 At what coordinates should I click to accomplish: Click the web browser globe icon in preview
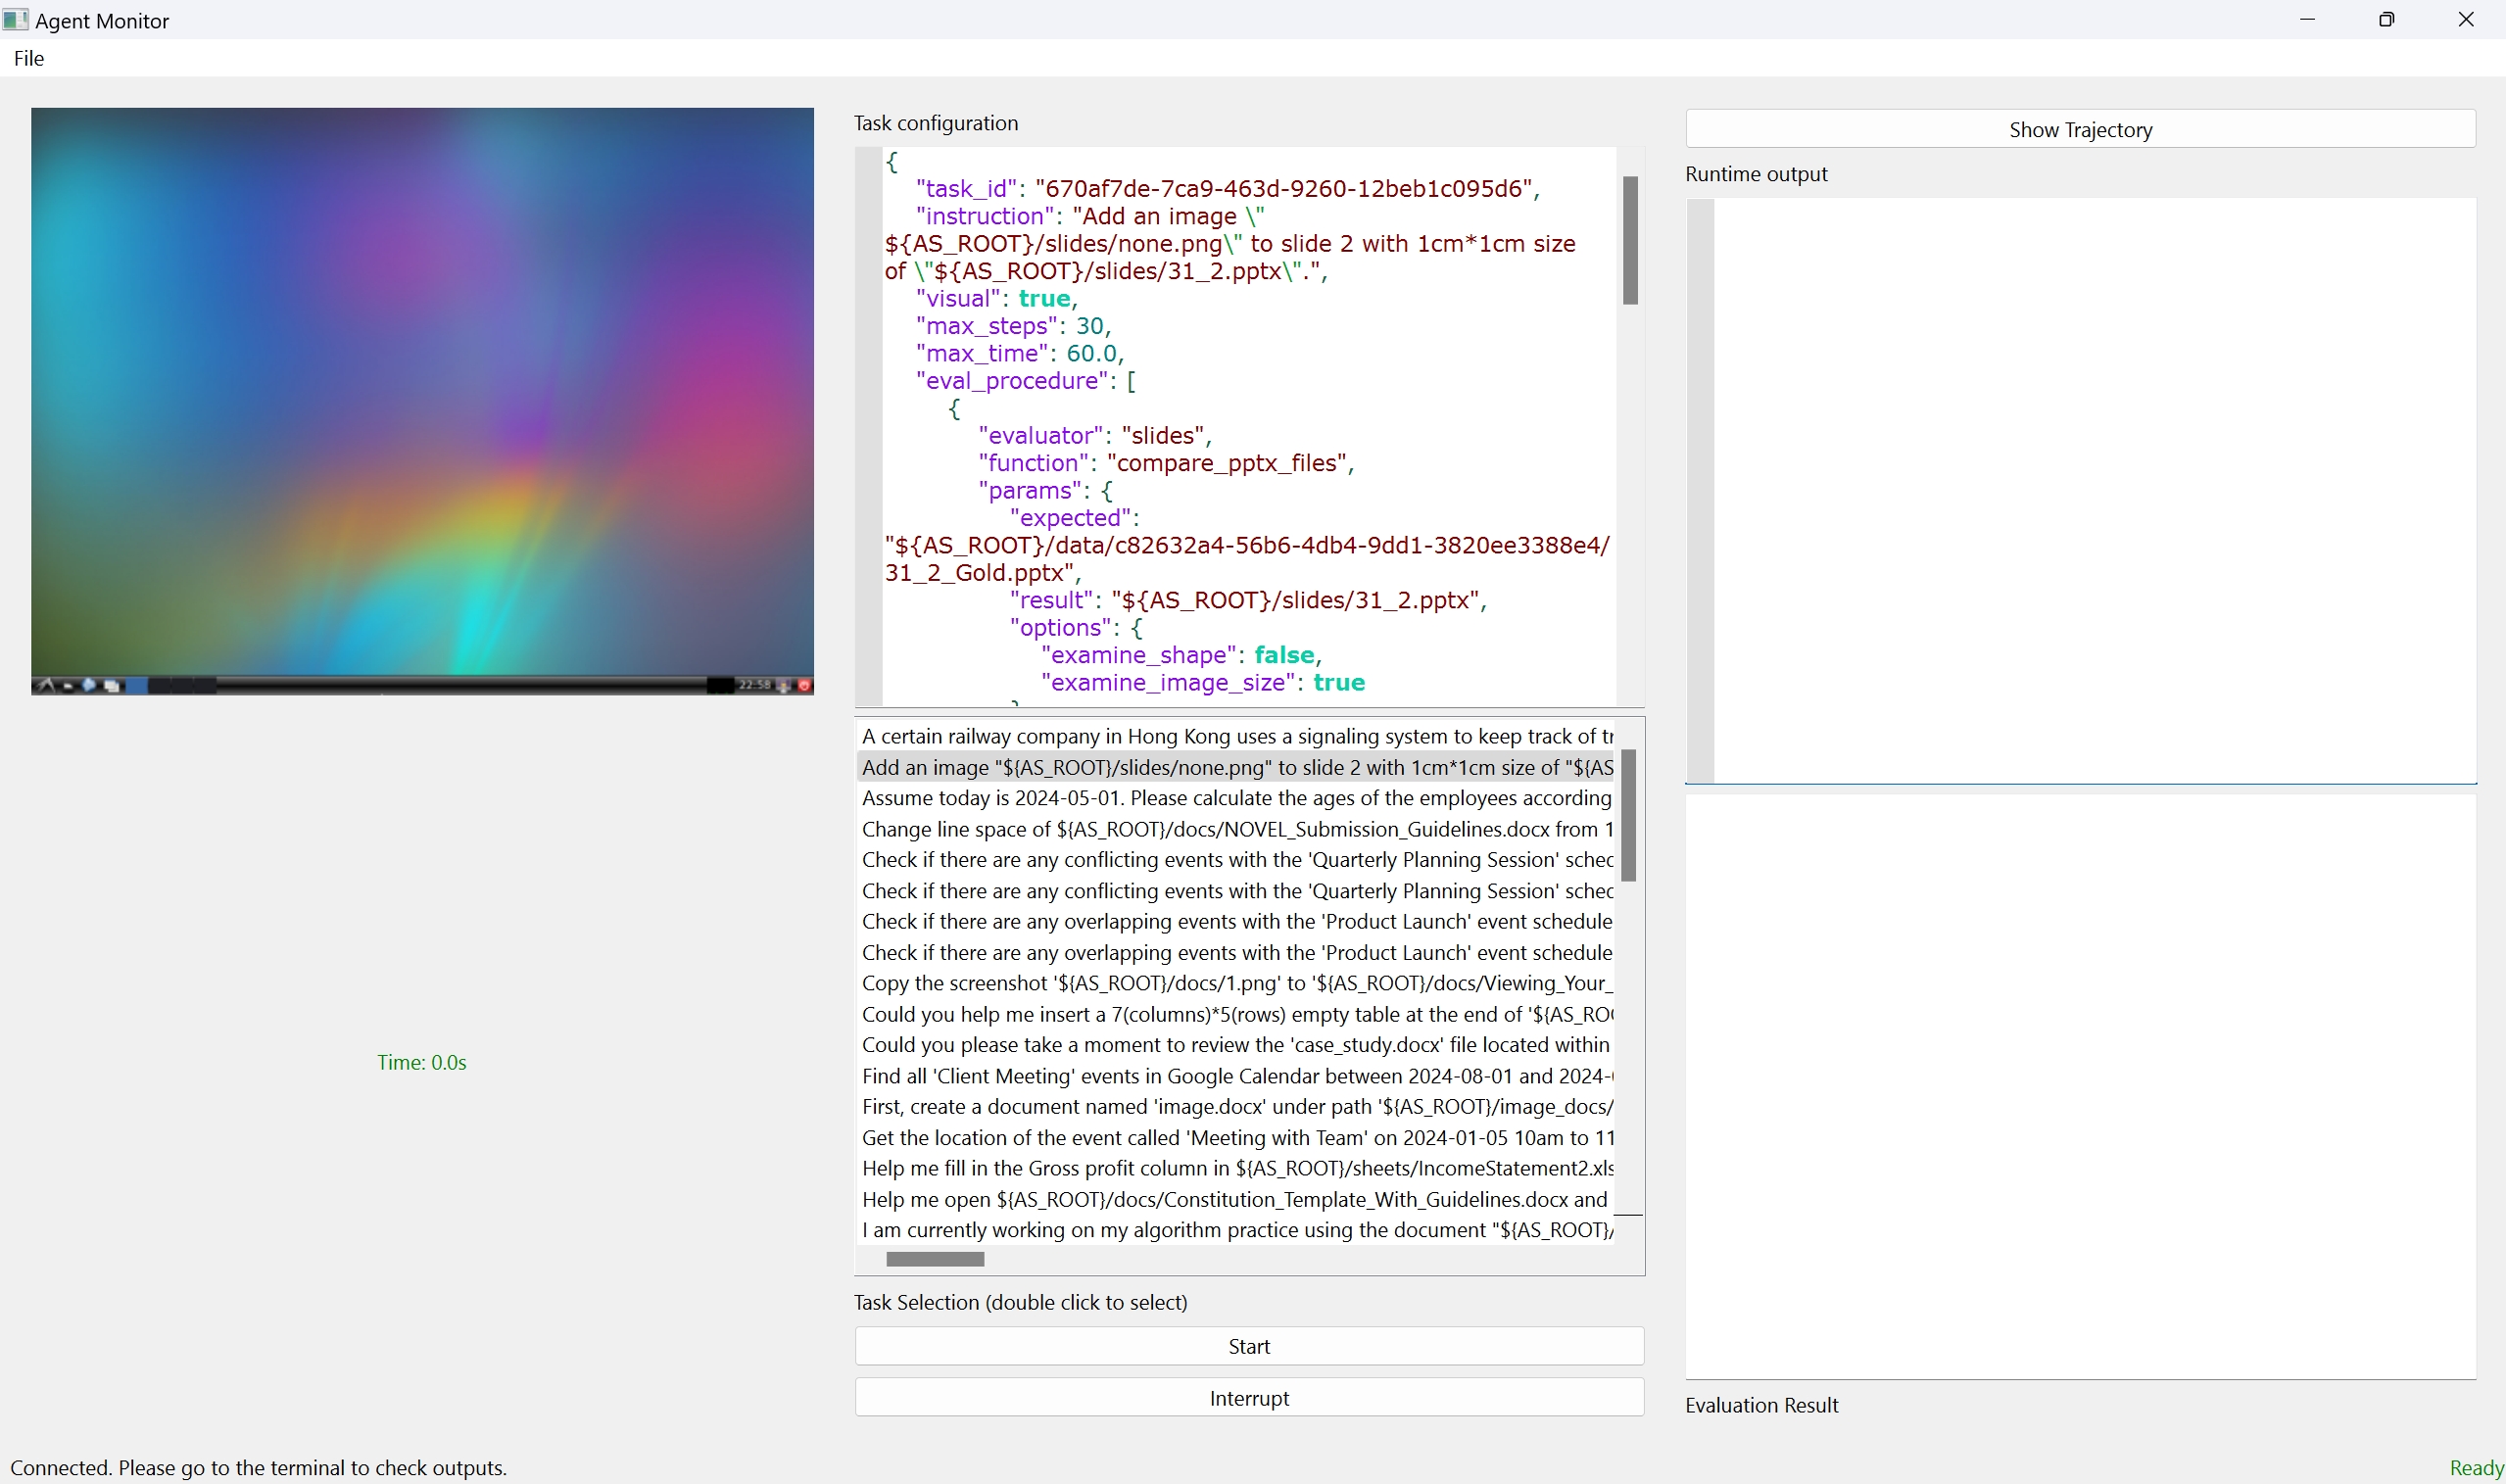click(89, 685)
